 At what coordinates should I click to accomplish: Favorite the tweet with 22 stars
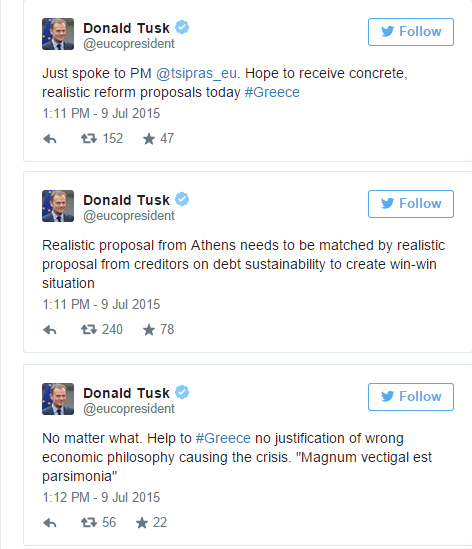click(x=142, y=523)
